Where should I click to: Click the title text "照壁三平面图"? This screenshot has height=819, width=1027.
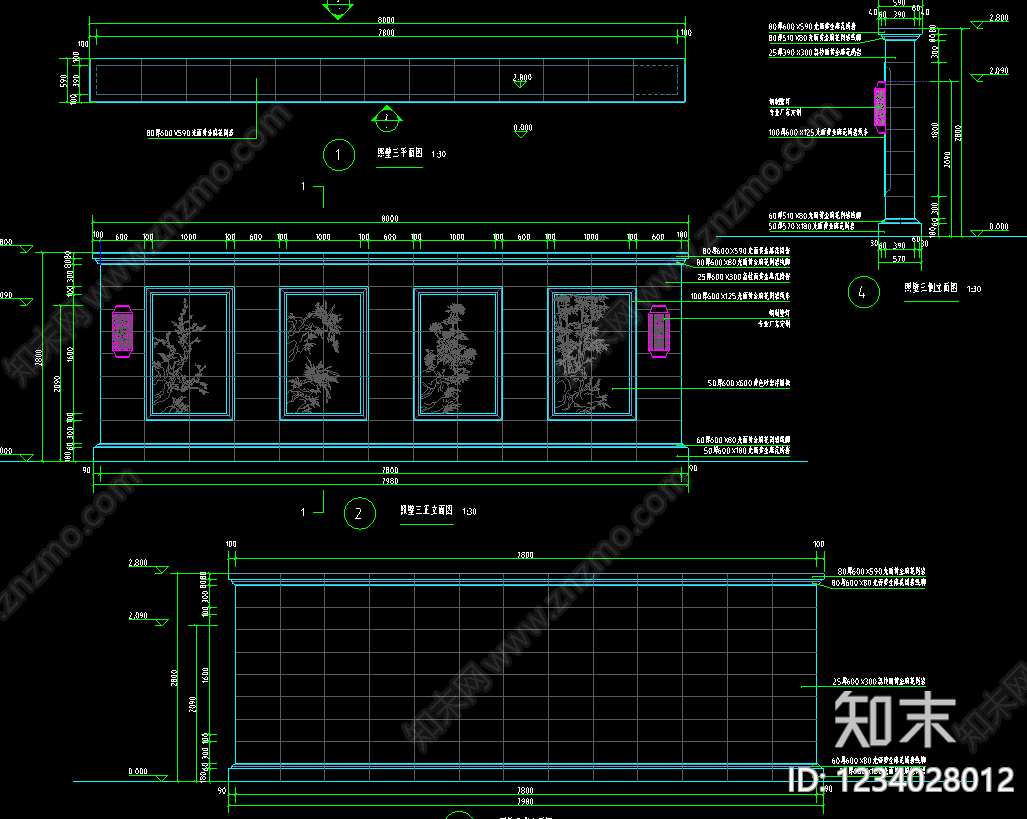point(400,153)
